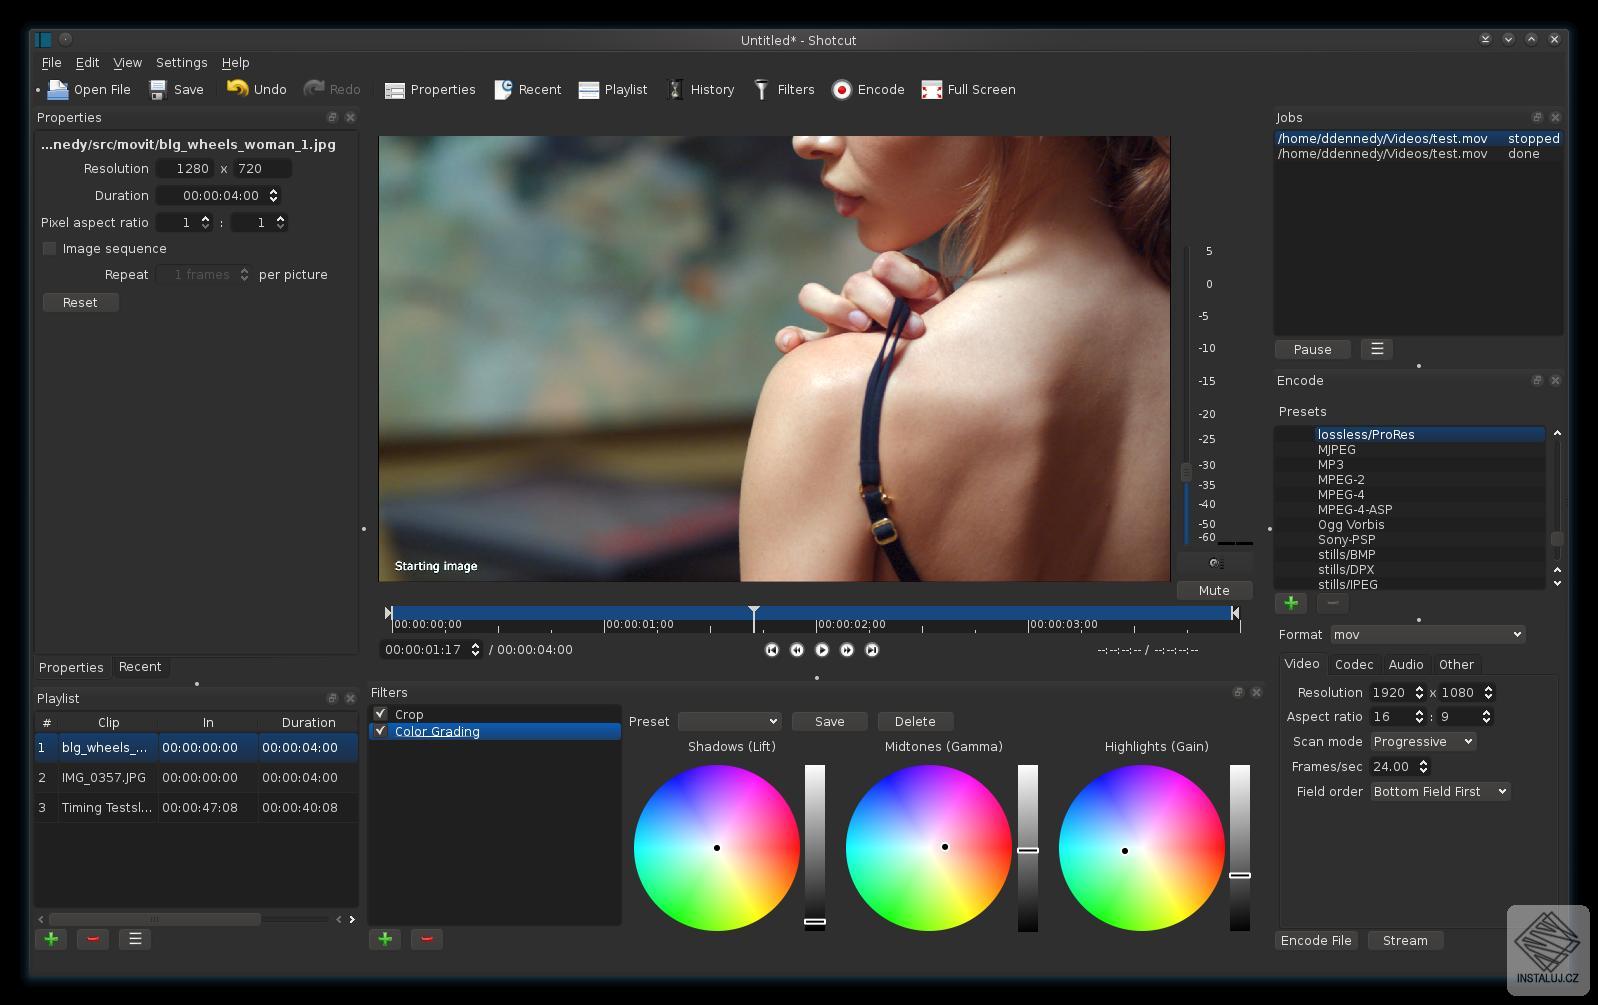Disable the Crop filter checkbox

381,714
